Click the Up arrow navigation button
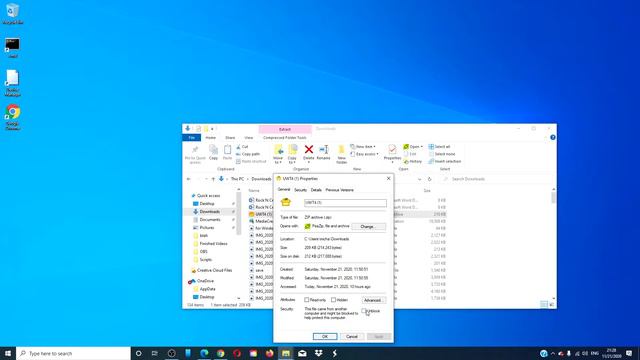Screen dimensions: 640x360 click(213, 179)
